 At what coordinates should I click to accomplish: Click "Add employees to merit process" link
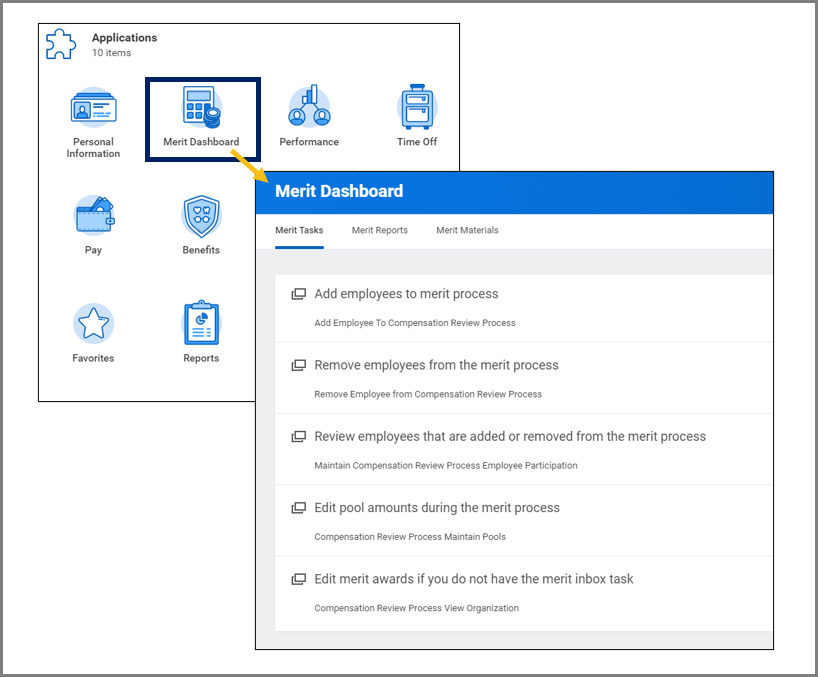406,294
